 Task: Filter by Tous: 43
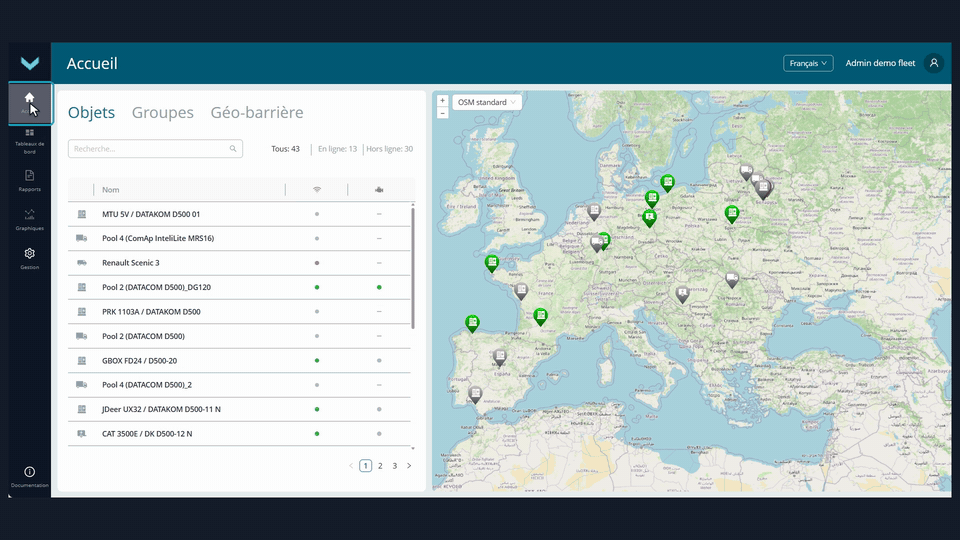pyautogui.click(x=285, y=149)
